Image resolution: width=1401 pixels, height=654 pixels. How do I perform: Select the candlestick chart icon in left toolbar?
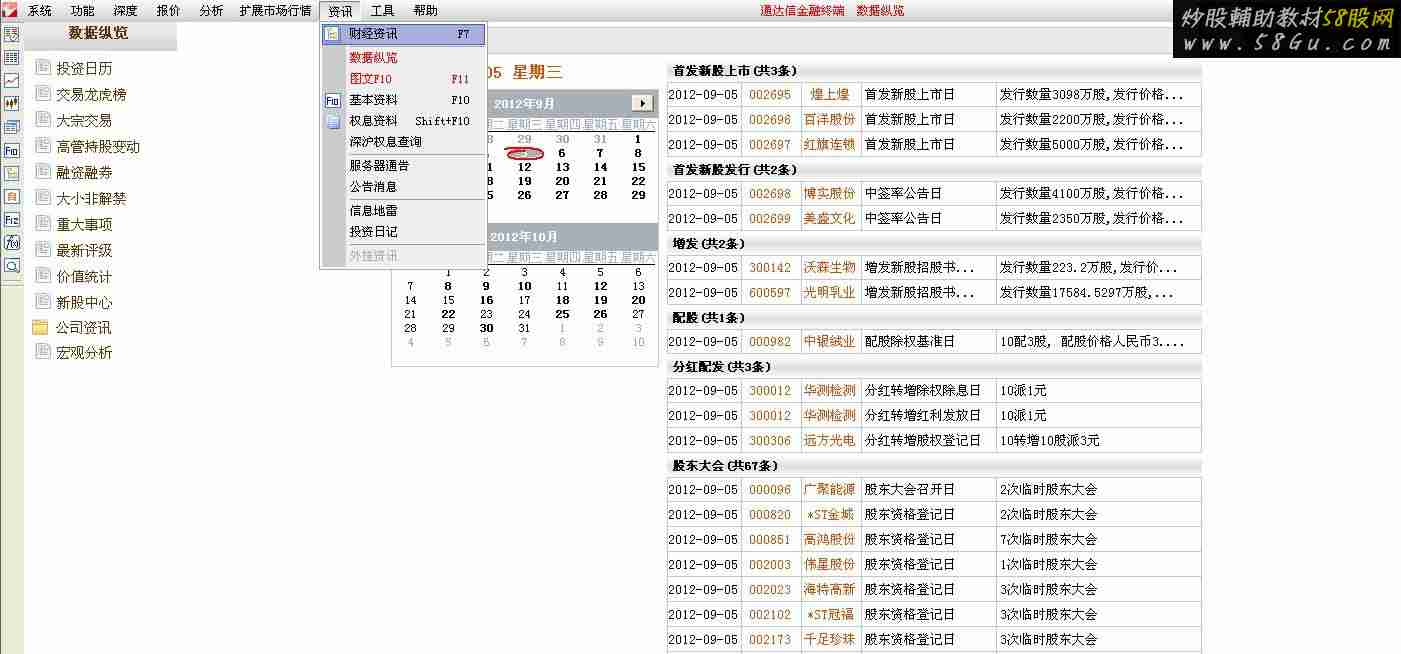[x=12, y=104]
